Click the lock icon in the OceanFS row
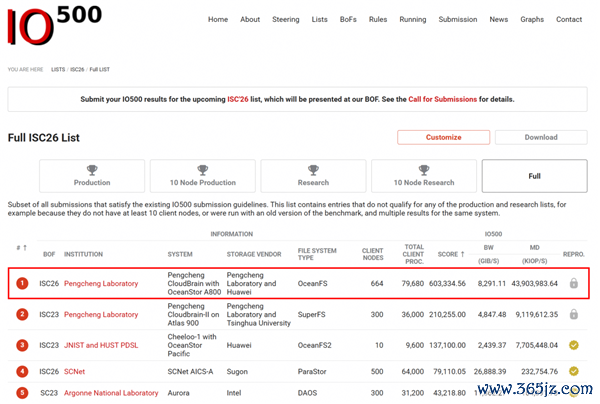 coord(574,283)
